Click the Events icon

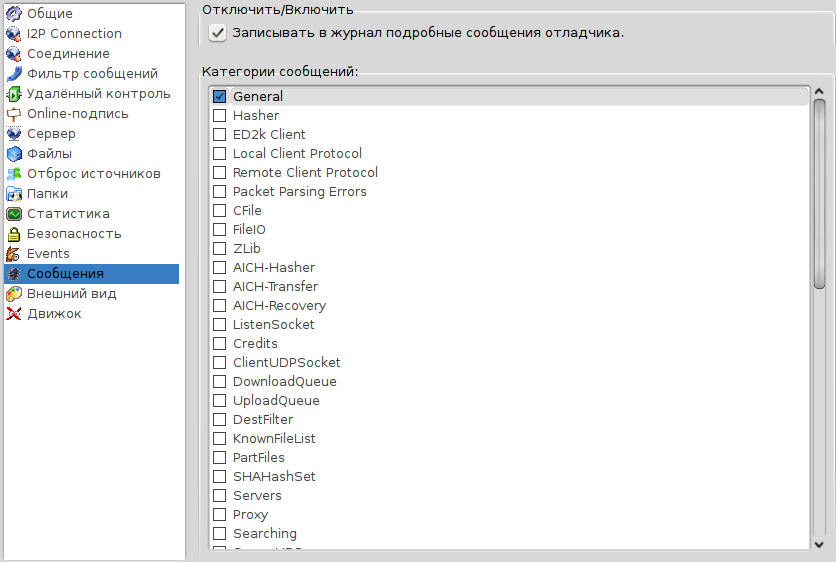(14, 254)
